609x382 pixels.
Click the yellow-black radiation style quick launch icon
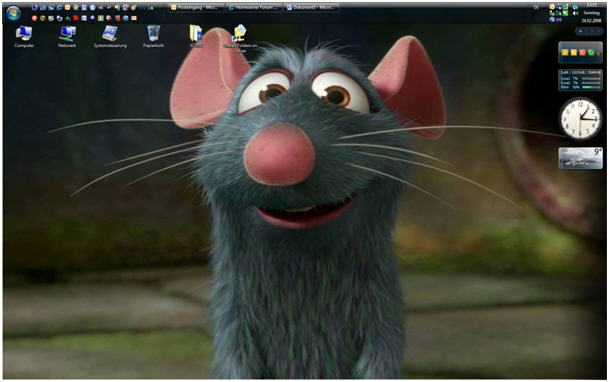43,18
